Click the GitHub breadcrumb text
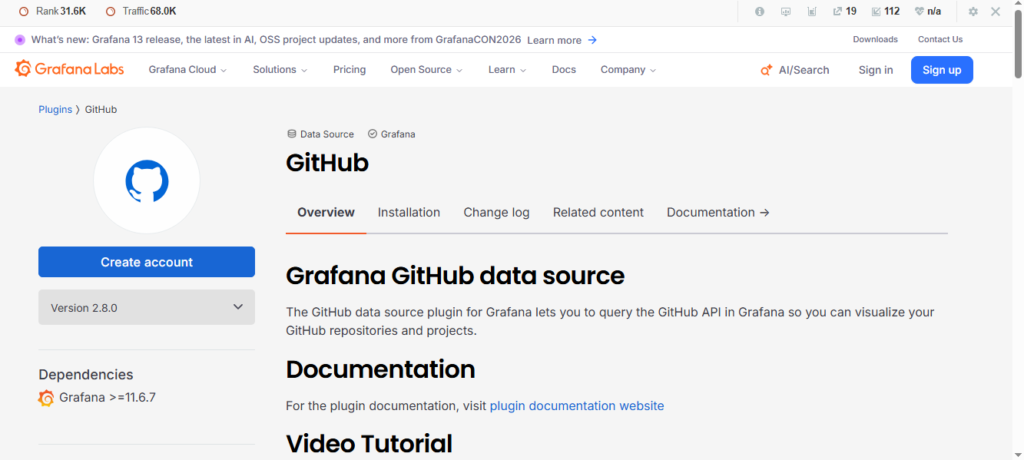Image resolution: width=1024 pixels, height=460 pixels. tap(101, 110)
